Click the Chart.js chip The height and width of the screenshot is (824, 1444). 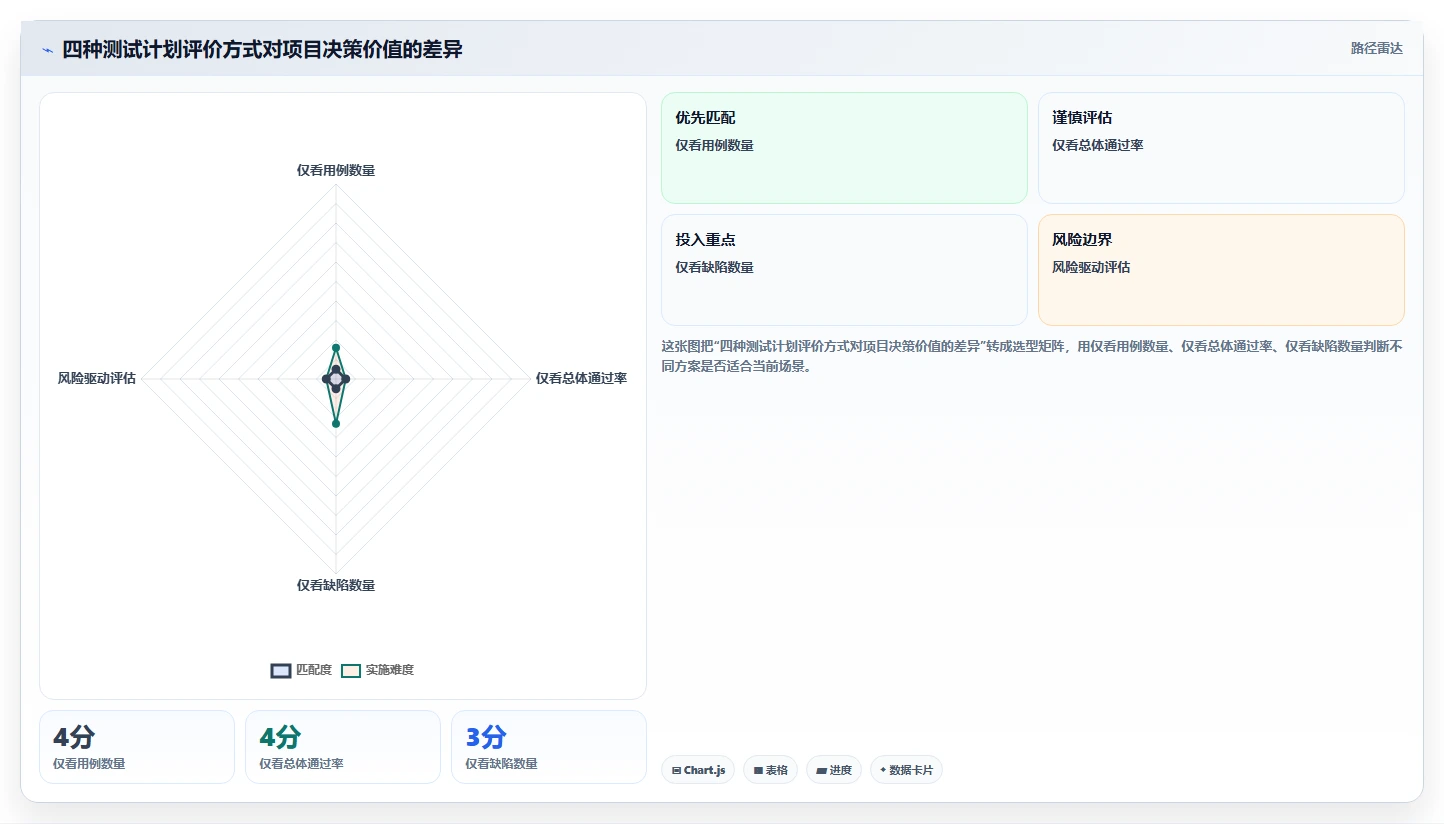(x=698, y=770)
